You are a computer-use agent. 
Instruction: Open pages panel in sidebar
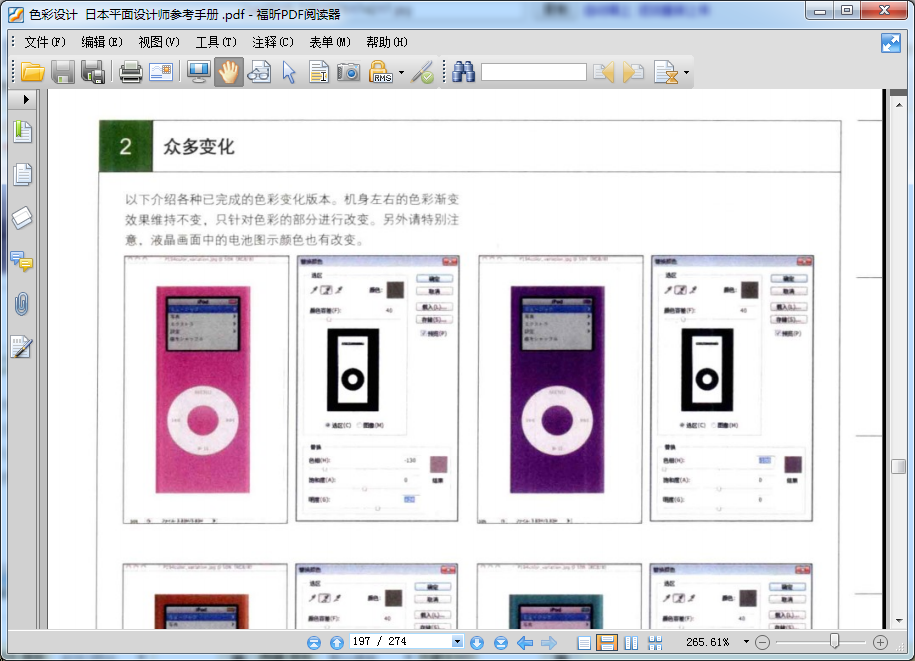[22, 174]
